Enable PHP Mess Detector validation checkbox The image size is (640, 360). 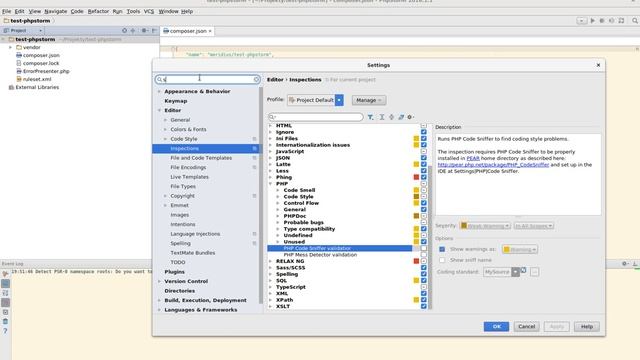tap(424, 255)
